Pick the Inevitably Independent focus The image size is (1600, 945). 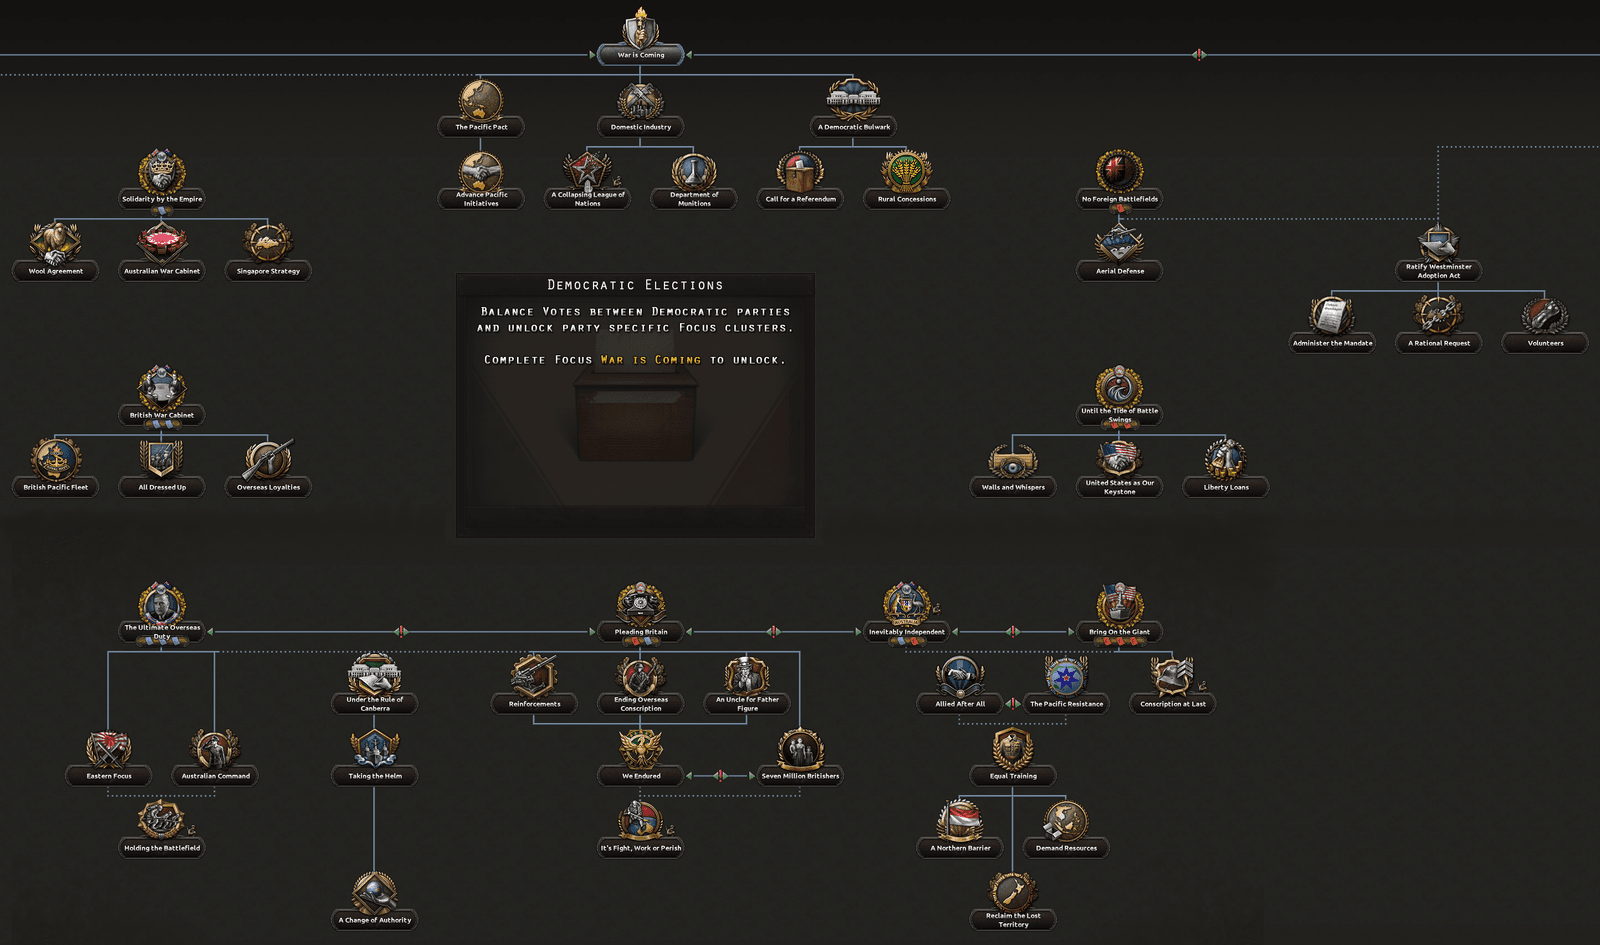point(907,614)
